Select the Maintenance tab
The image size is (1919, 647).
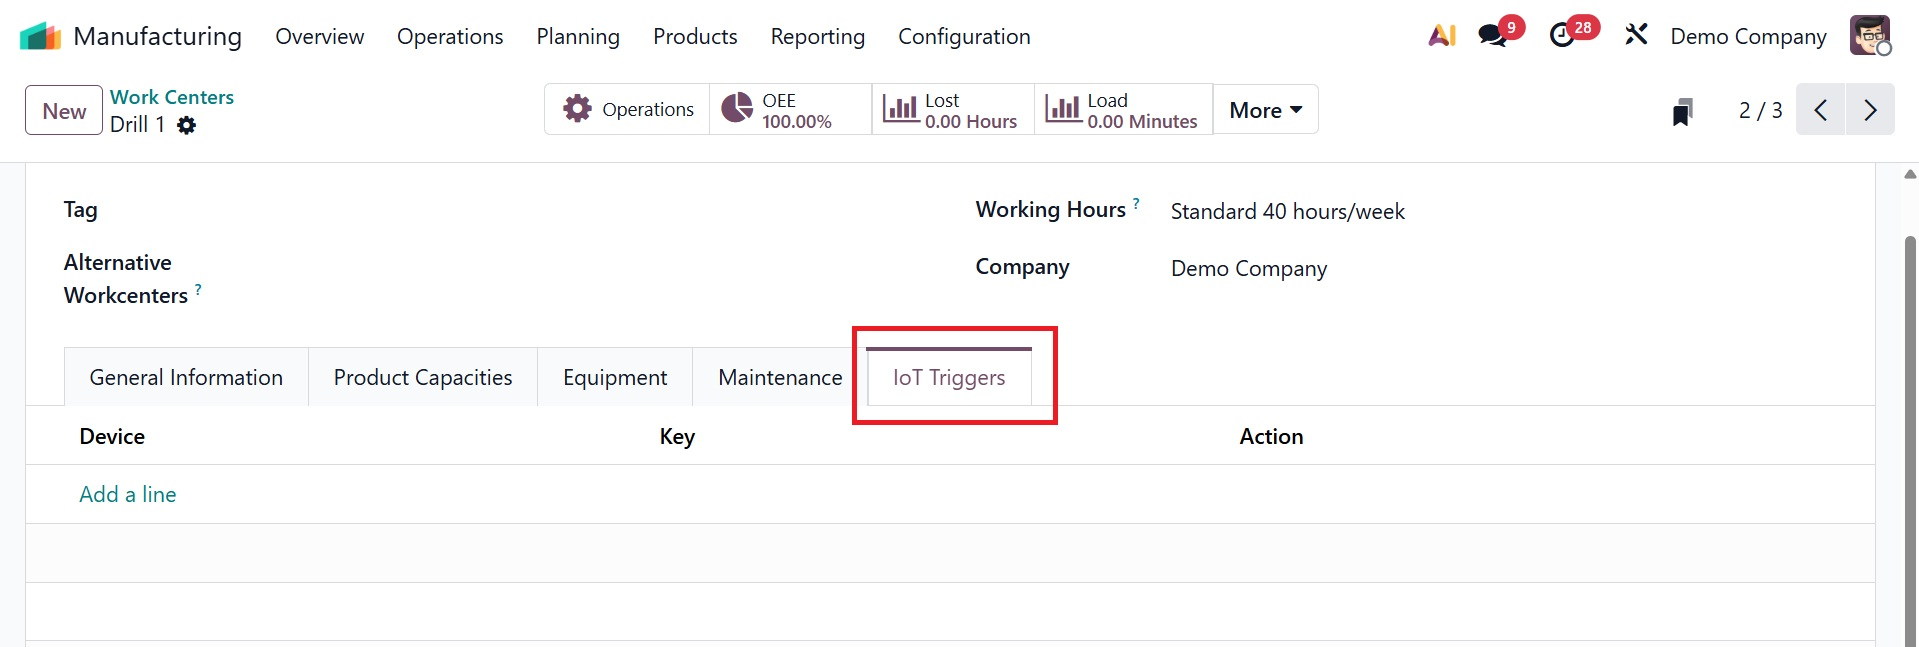click(780, 378)
